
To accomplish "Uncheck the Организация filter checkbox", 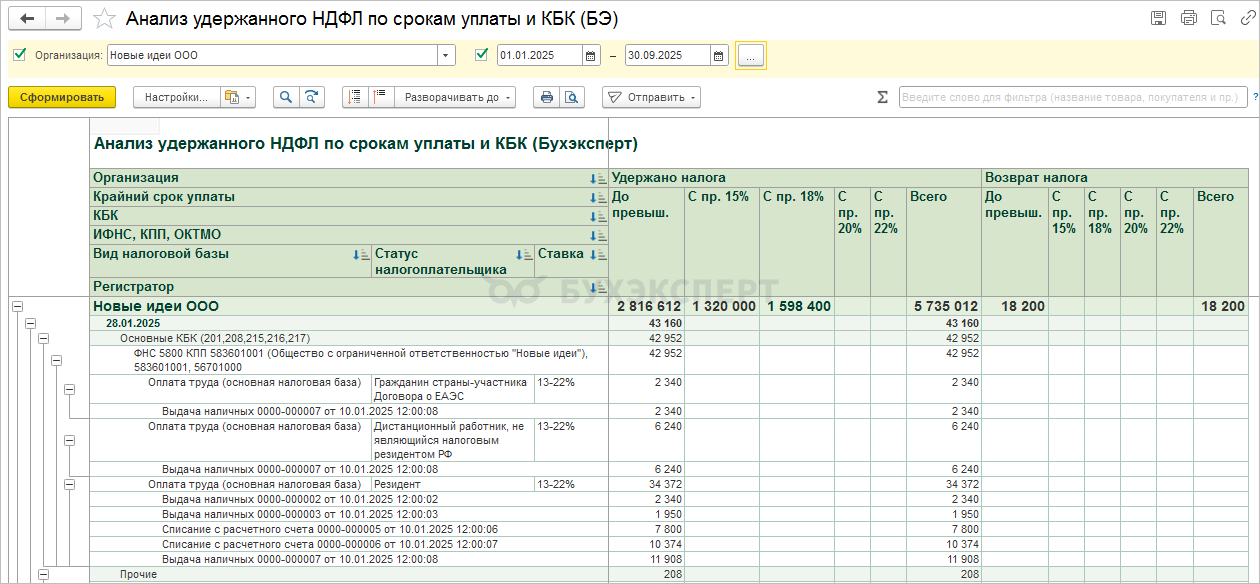I will (20, 55).
